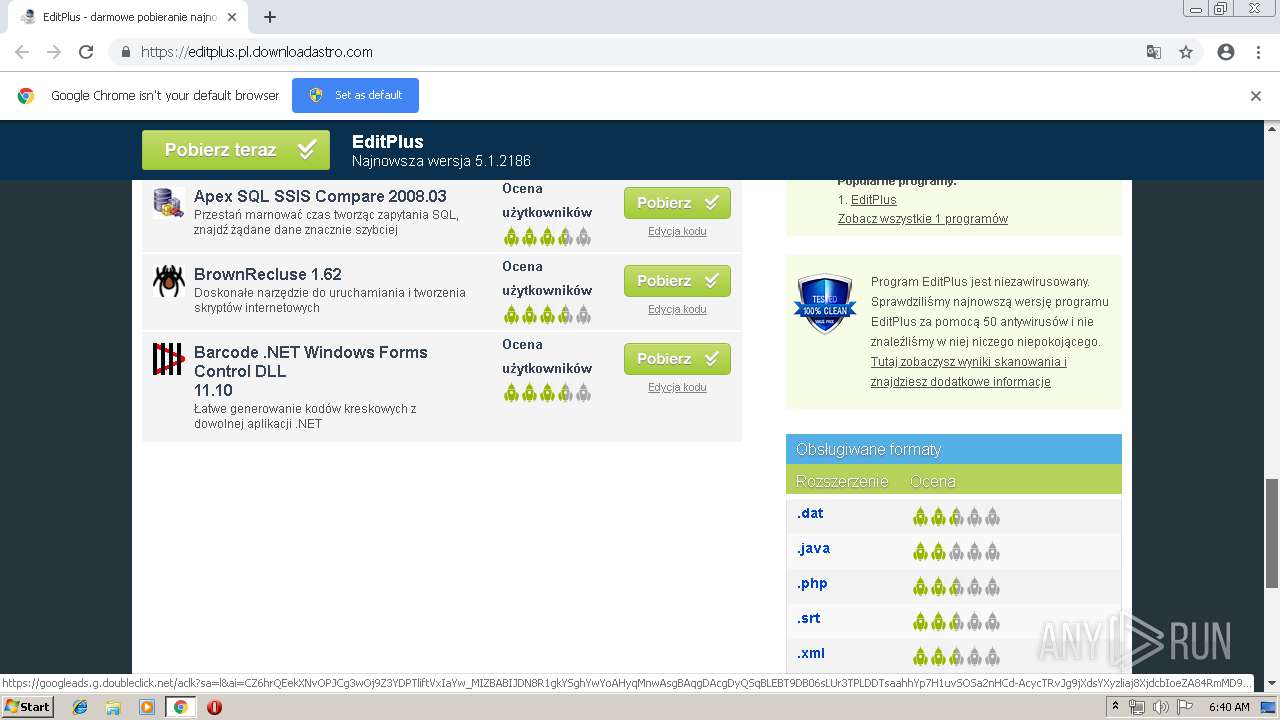The image size is (1280, 720).
Task: Click the Barcode .NET barcode icon
Action: [168, 359]
